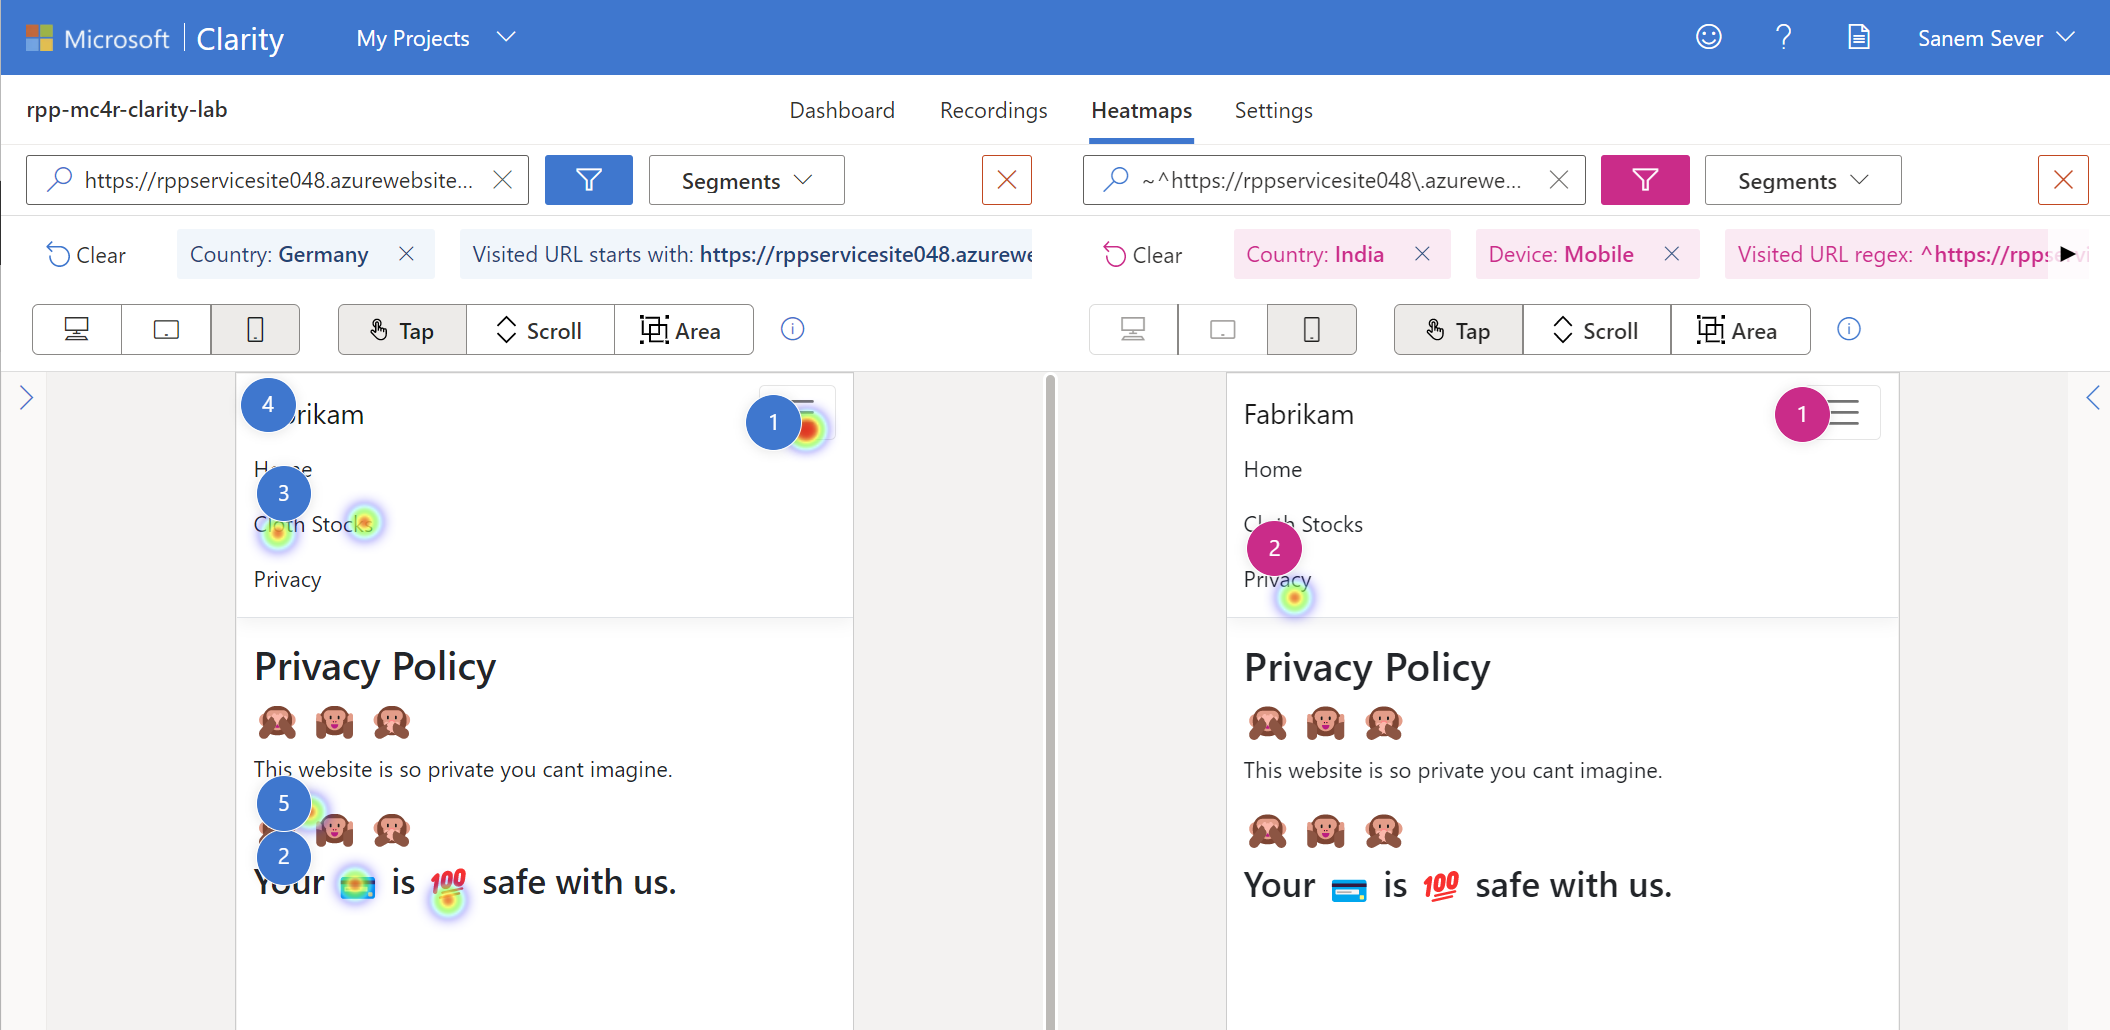Expand the right Segments dropdown
Viewport: 2110px width, 1030px height.
point(1803,180)
